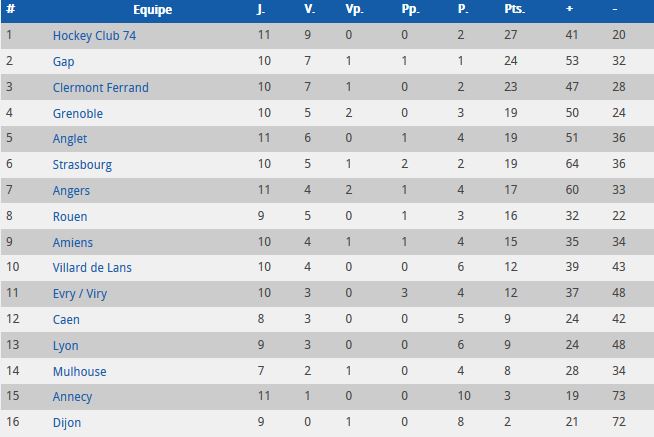
Task: Select the Rouen team link
Action: 70,217
